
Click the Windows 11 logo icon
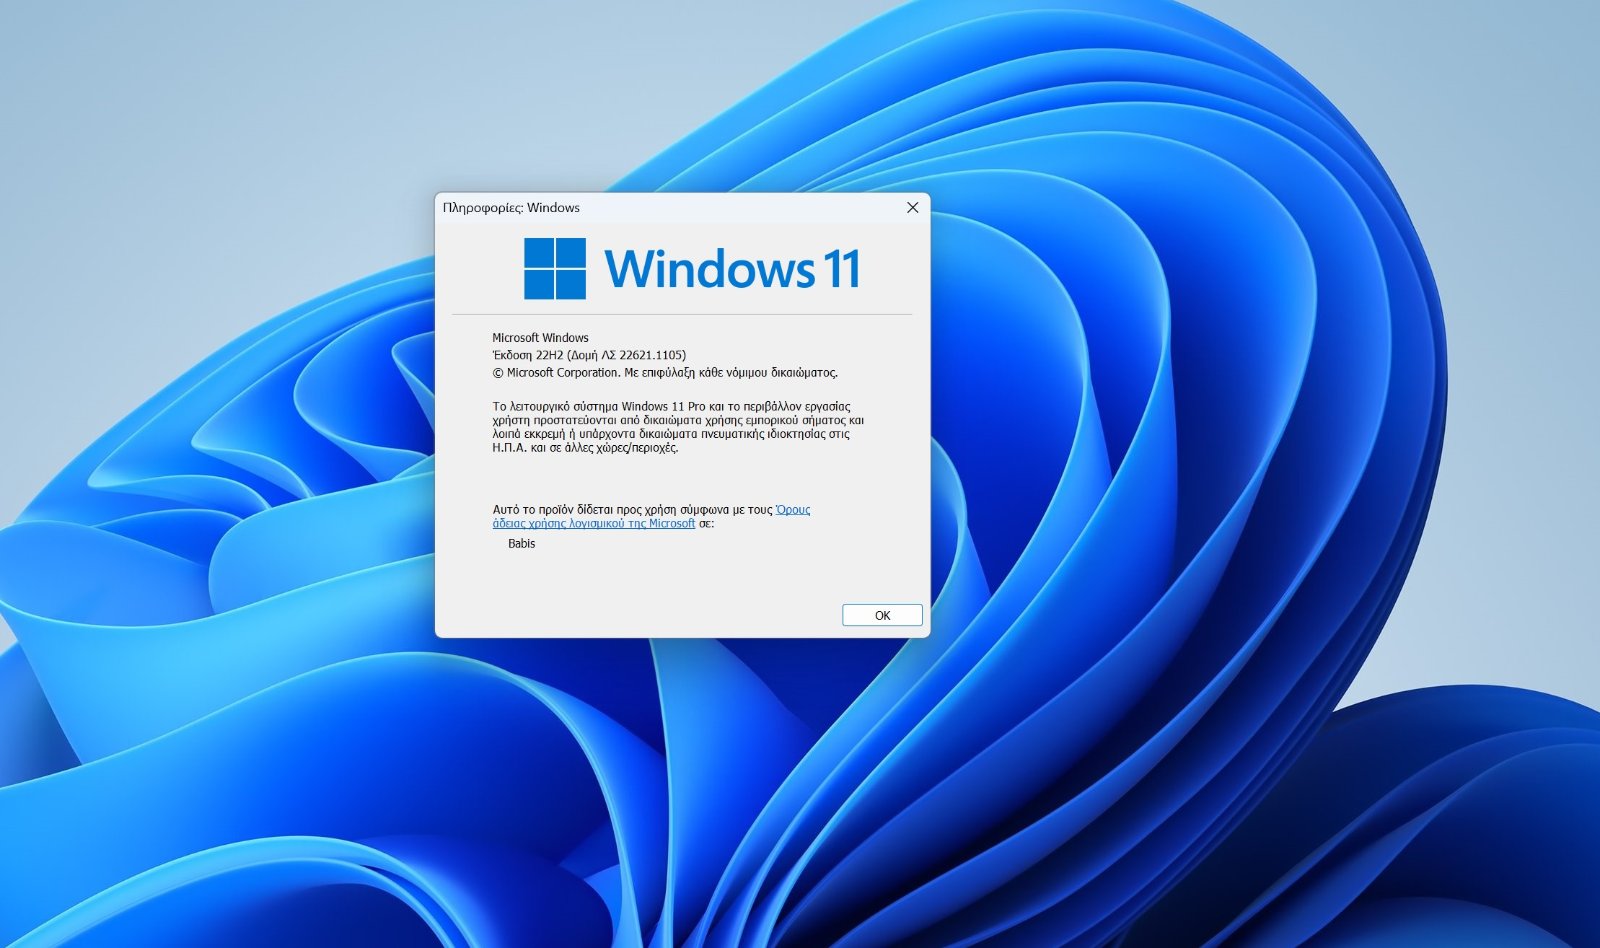(x=555, y=268)
